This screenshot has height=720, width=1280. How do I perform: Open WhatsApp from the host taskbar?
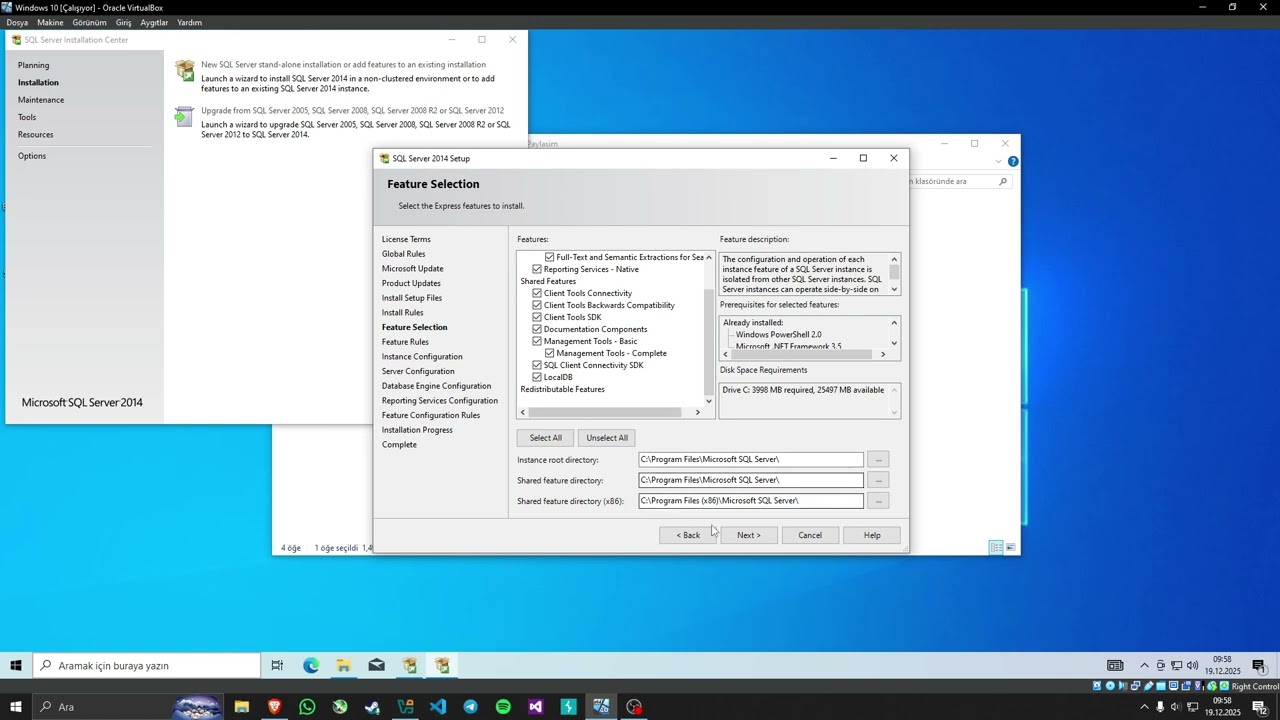[307, 707]
